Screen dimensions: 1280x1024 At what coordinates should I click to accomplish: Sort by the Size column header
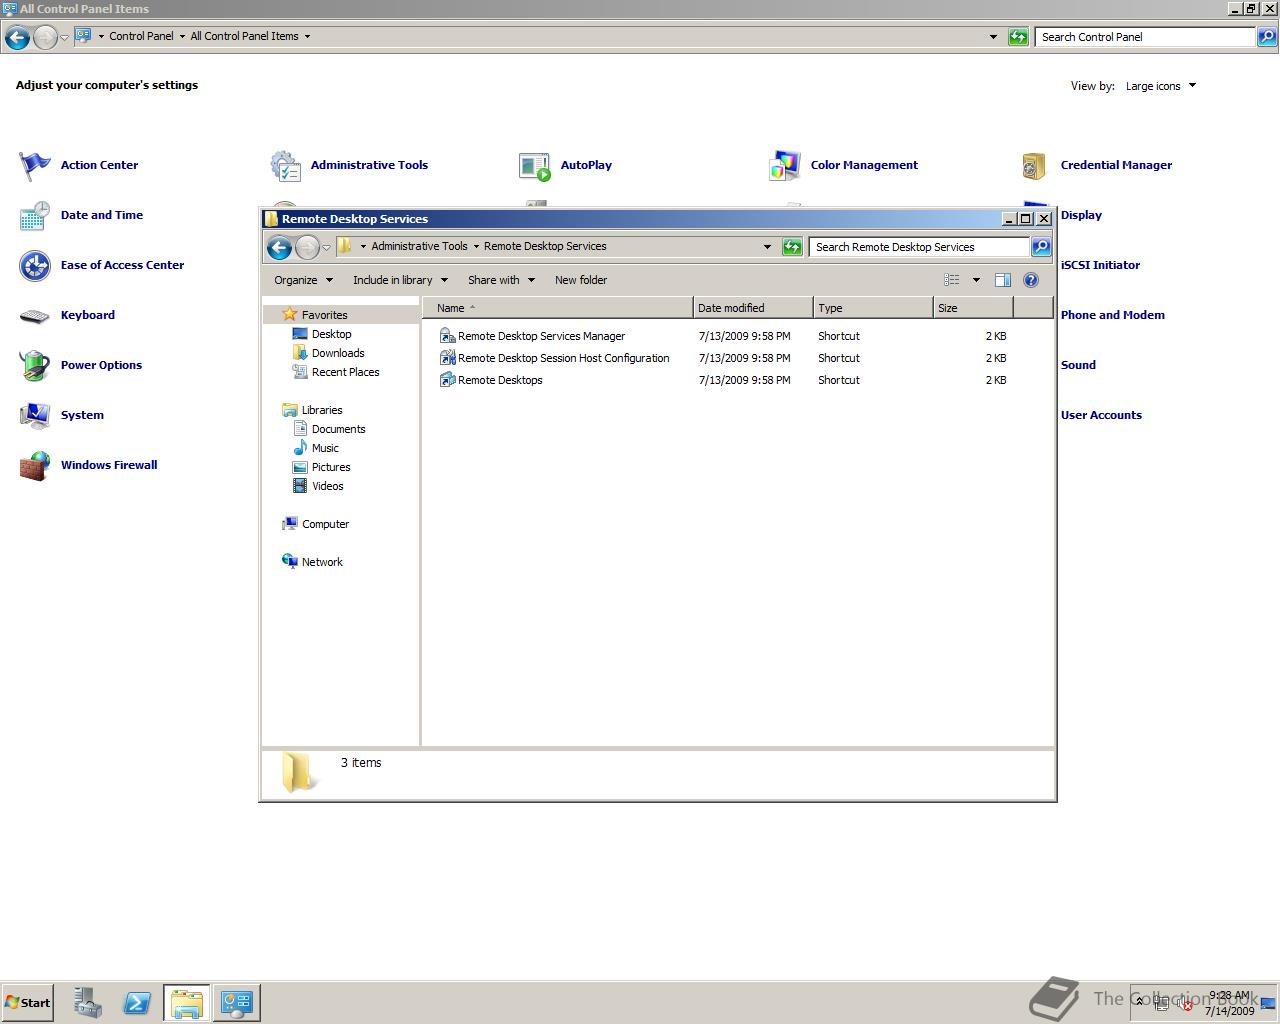click(973, 308)
